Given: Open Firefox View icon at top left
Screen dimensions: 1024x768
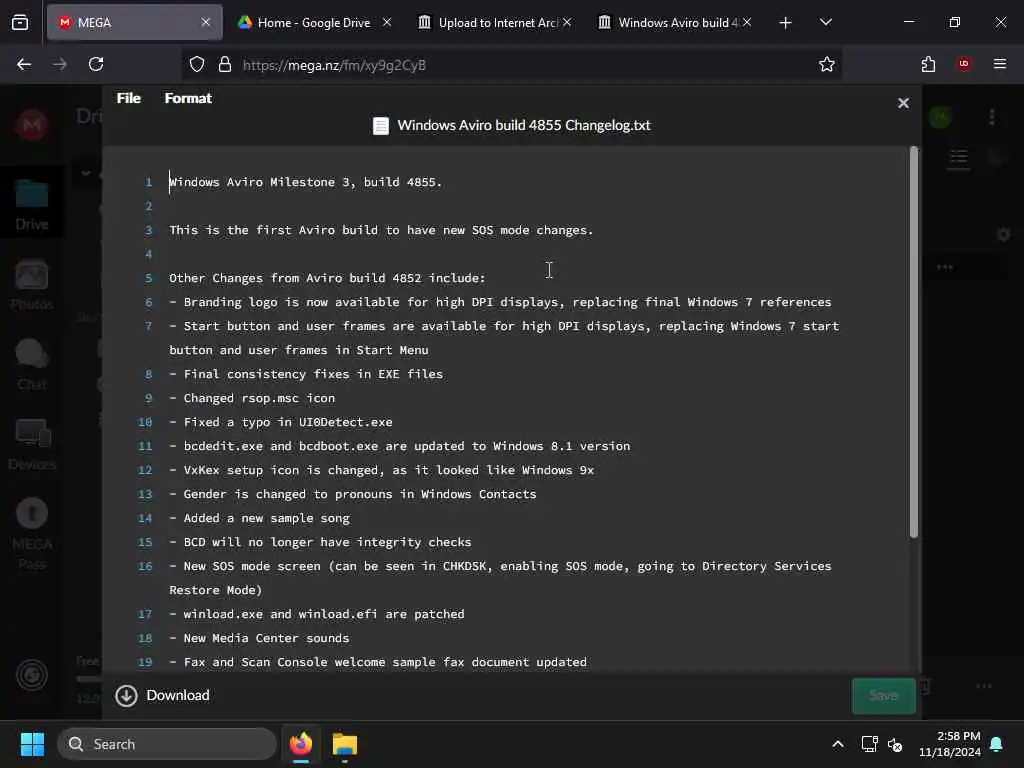Looking at the screenshot, I should (x=20, y=23).
